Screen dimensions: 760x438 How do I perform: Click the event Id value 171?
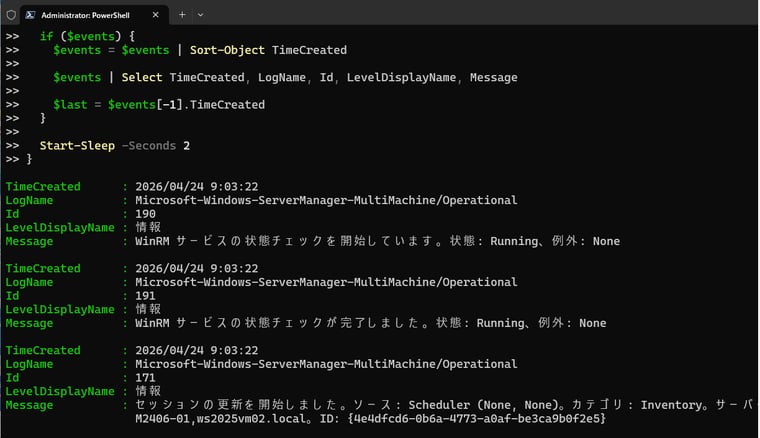pos(145,378)
